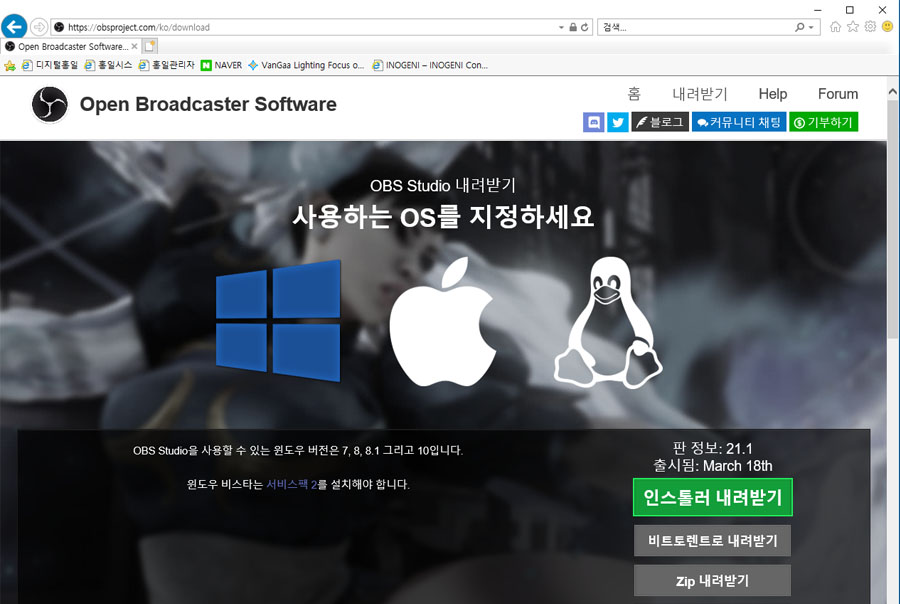Open the 홍일시스 bookmark
Screen dimensions: 900x604
[x=108, y=65]
